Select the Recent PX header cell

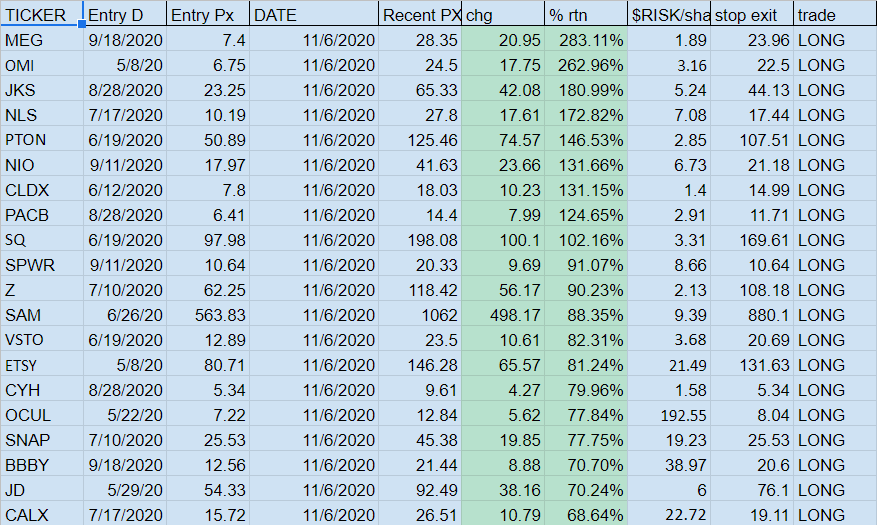[x=420, y=15]
